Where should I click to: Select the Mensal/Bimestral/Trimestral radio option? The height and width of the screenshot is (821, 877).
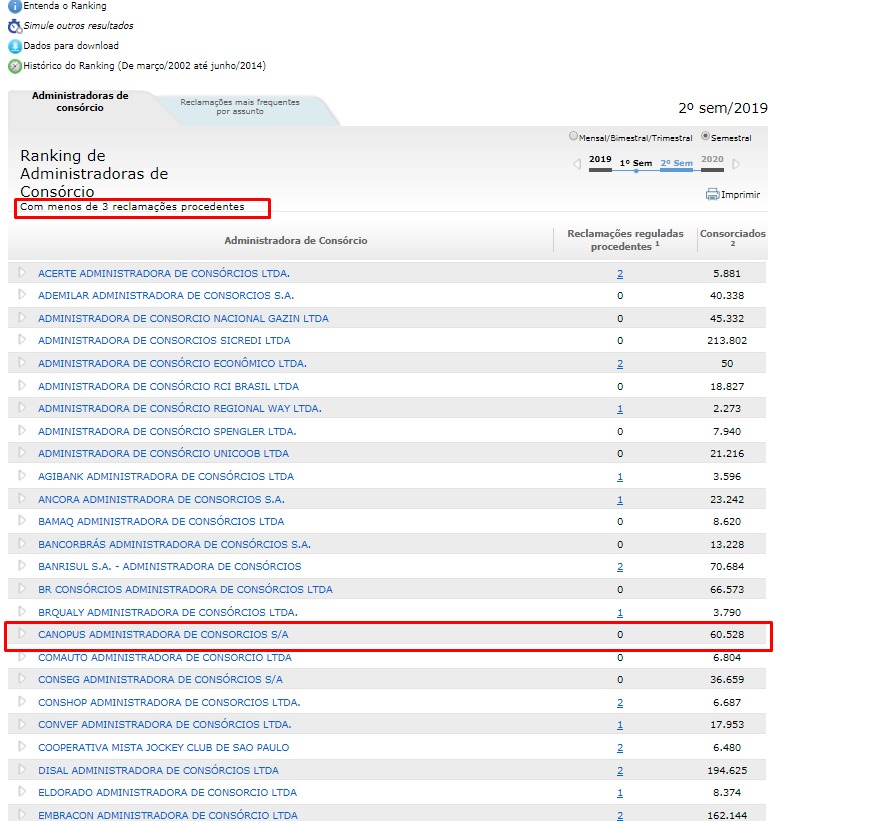pyautogui.click(x=573, y=137)
